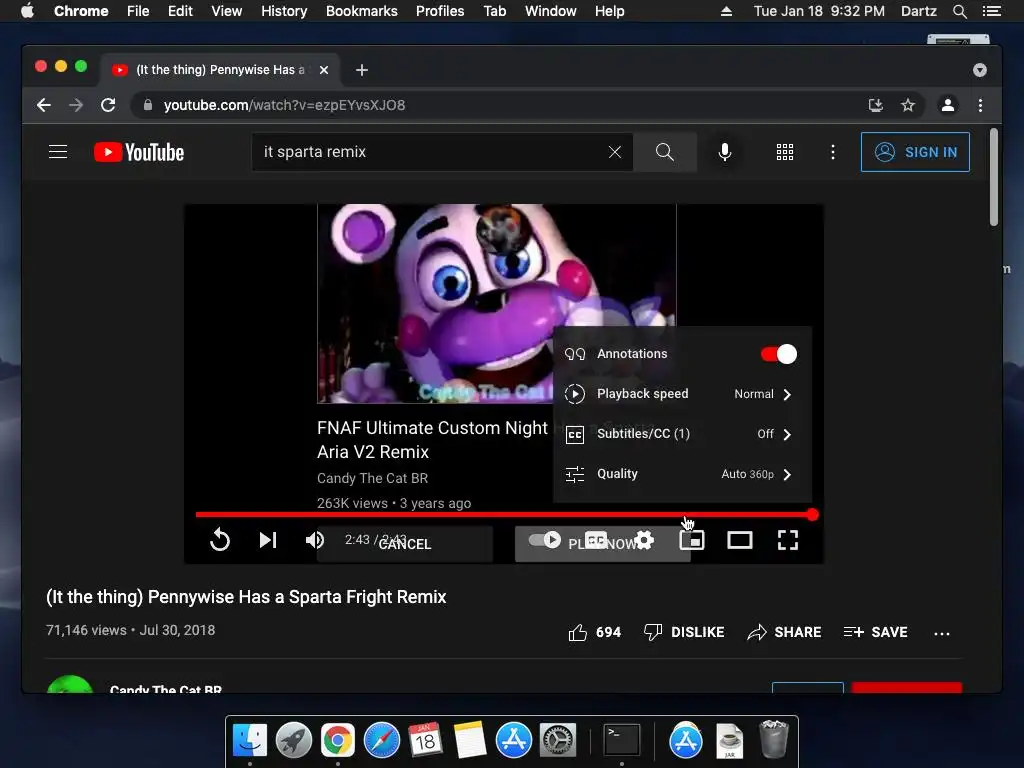Turn off the Annotations toggle

click(778, 354)
